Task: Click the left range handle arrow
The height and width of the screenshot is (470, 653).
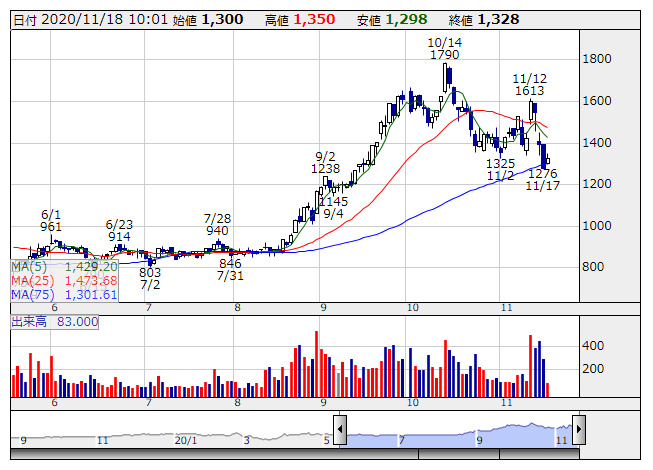Action: (x=340, y=429)
